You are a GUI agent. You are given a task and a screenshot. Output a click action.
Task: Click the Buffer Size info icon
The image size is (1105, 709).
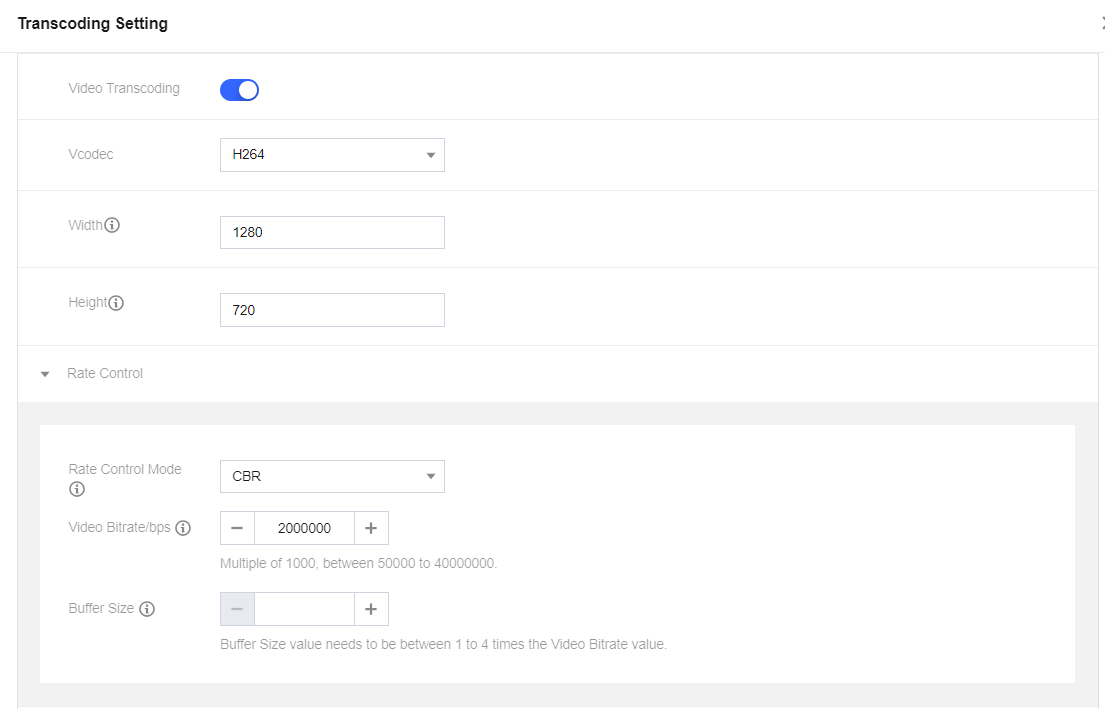pyautogui.click(x=147, y=609)
